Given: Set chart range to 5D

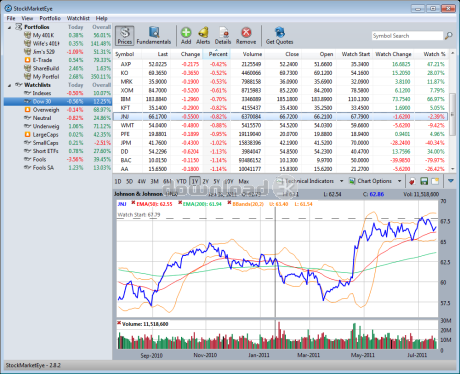Looking at the screenshot, I should click(x=130, y=181).
